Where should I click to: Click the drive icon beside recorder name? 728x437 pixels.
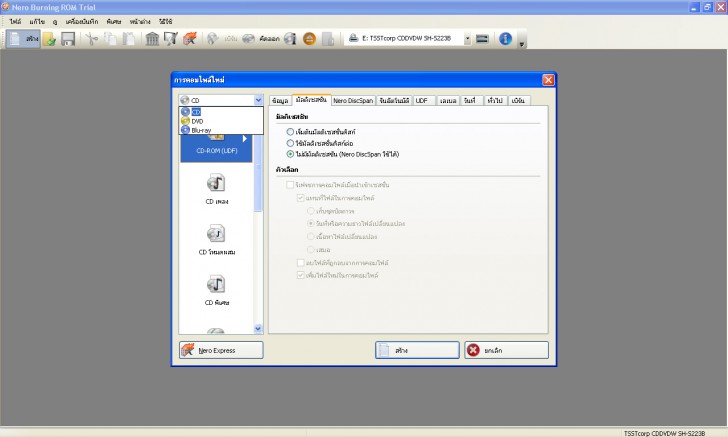(353, 38)
